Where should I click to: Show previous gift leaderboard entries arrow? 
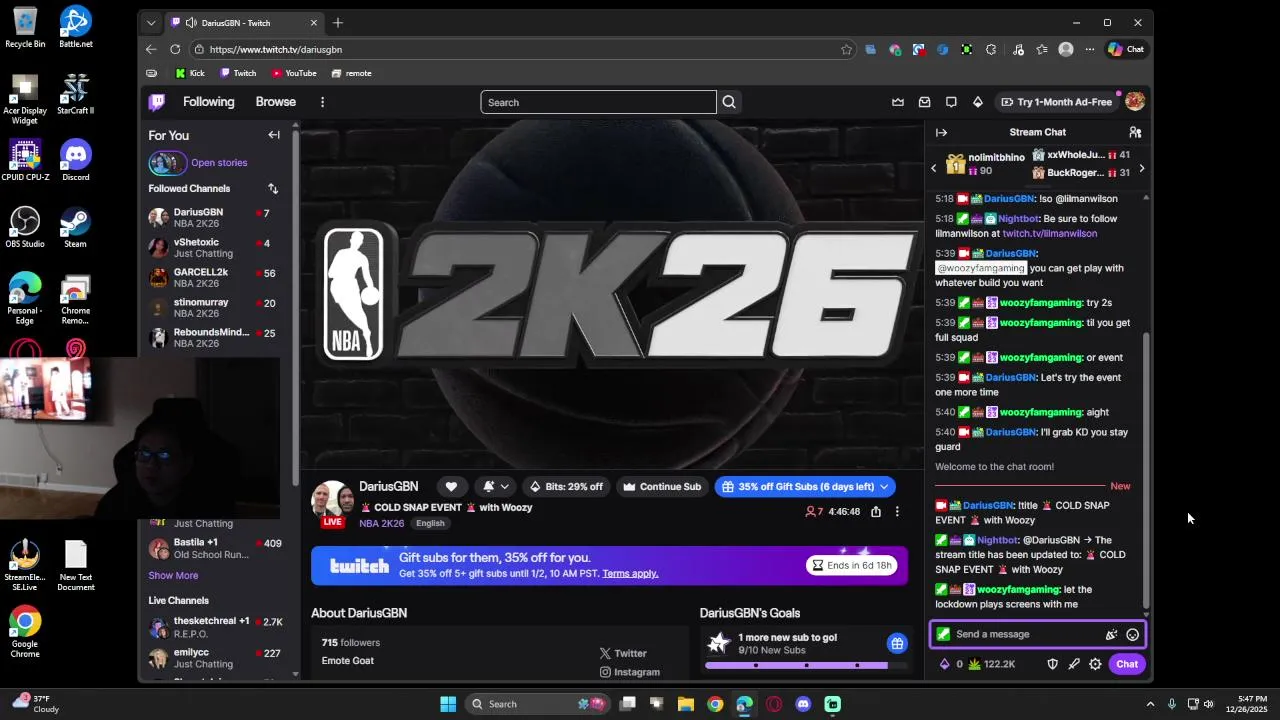click(x=934, y=169)
